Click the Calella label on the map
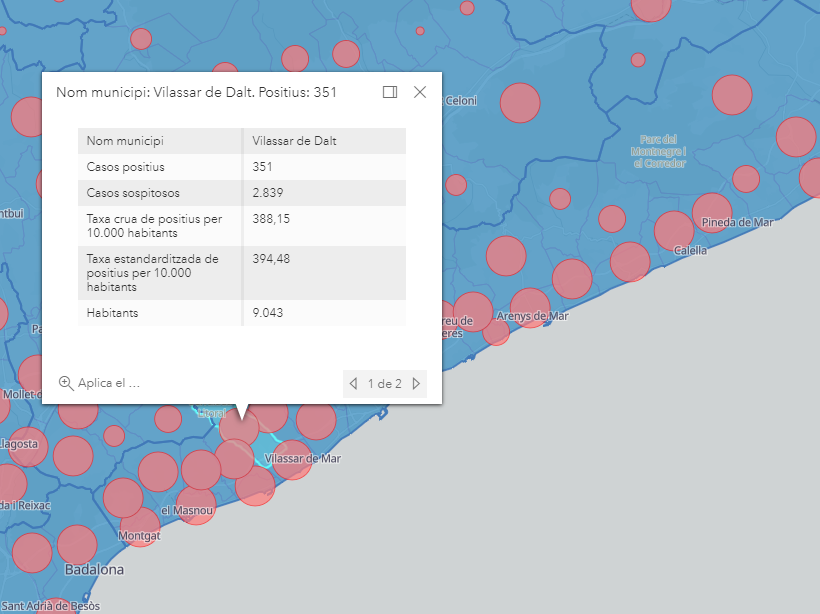Viewport: 820px width, 614px height. coord(690,250)
